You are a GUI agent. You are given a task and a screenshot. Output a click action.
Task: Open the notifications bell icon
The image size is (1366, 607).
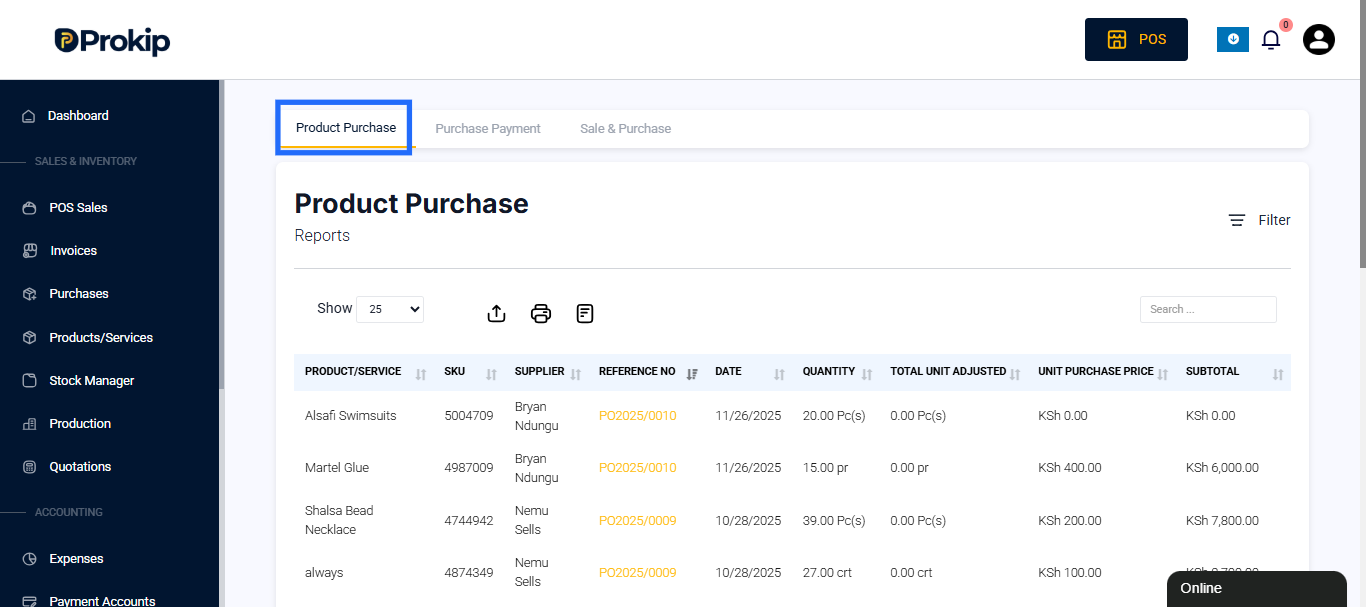(x=1271, y=40)
